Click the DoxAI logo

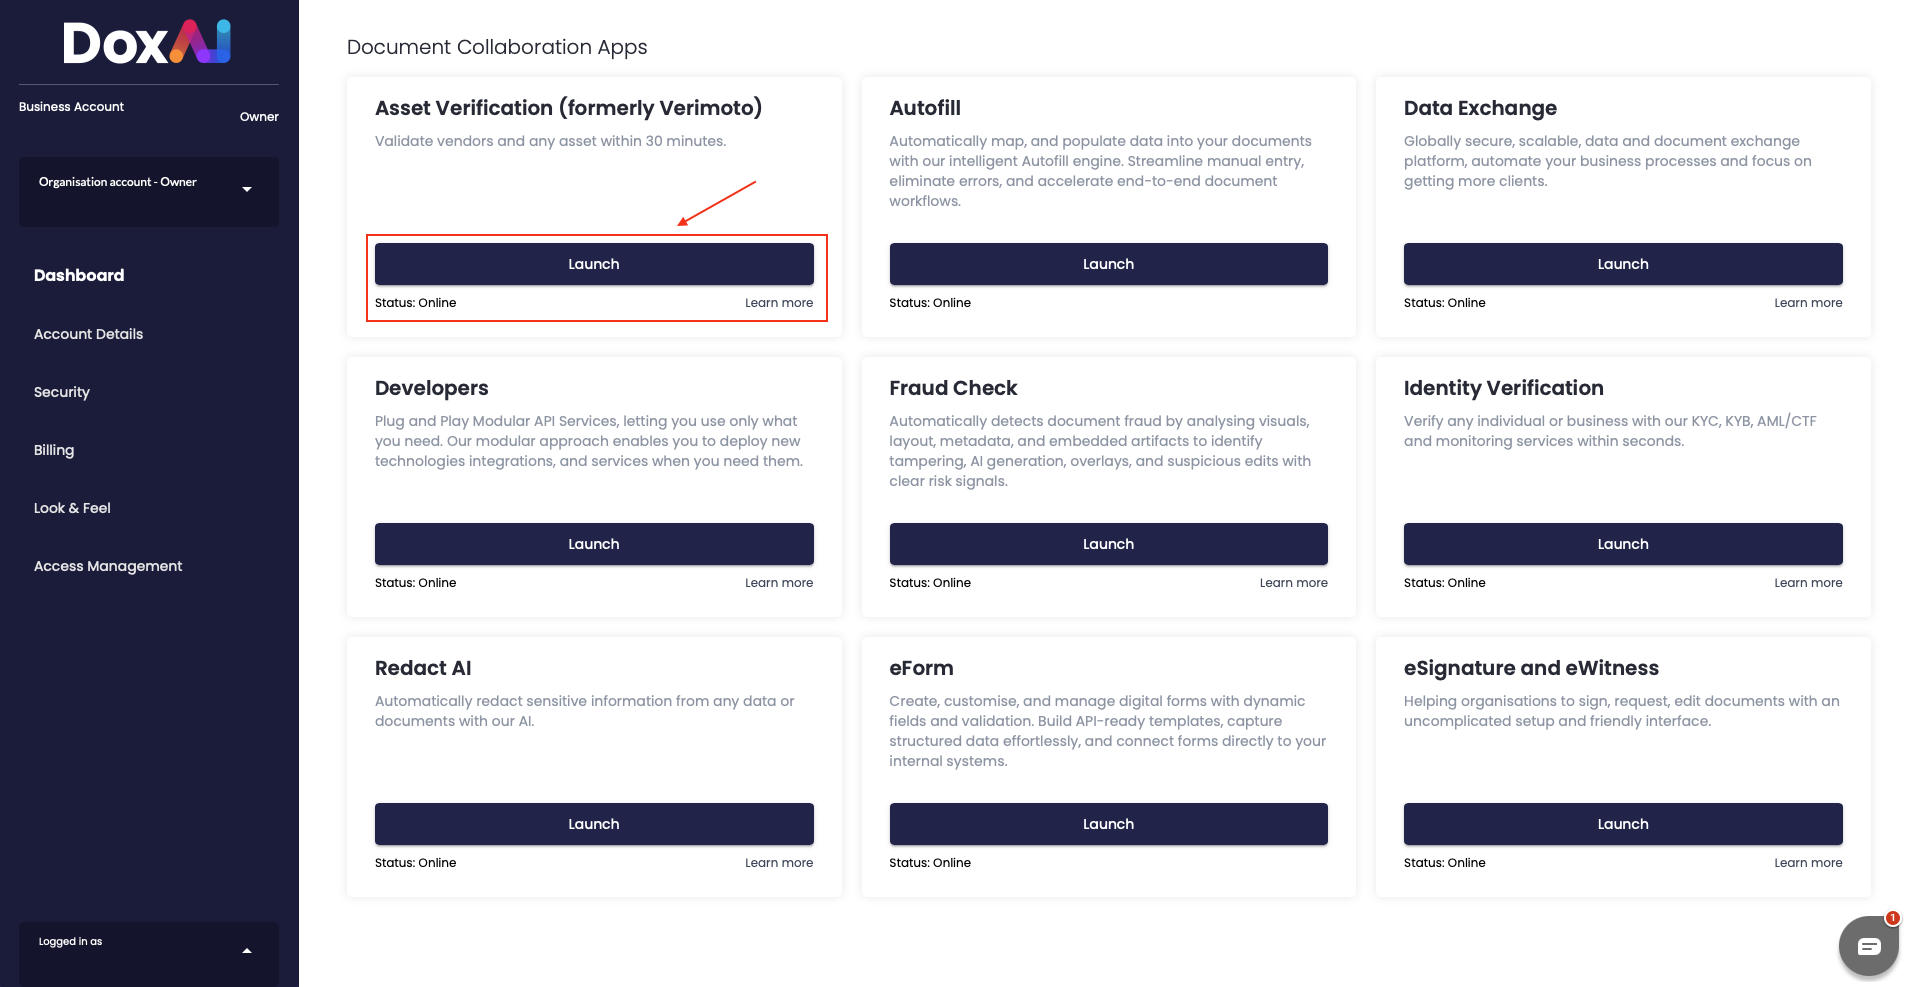click(148, 43)
